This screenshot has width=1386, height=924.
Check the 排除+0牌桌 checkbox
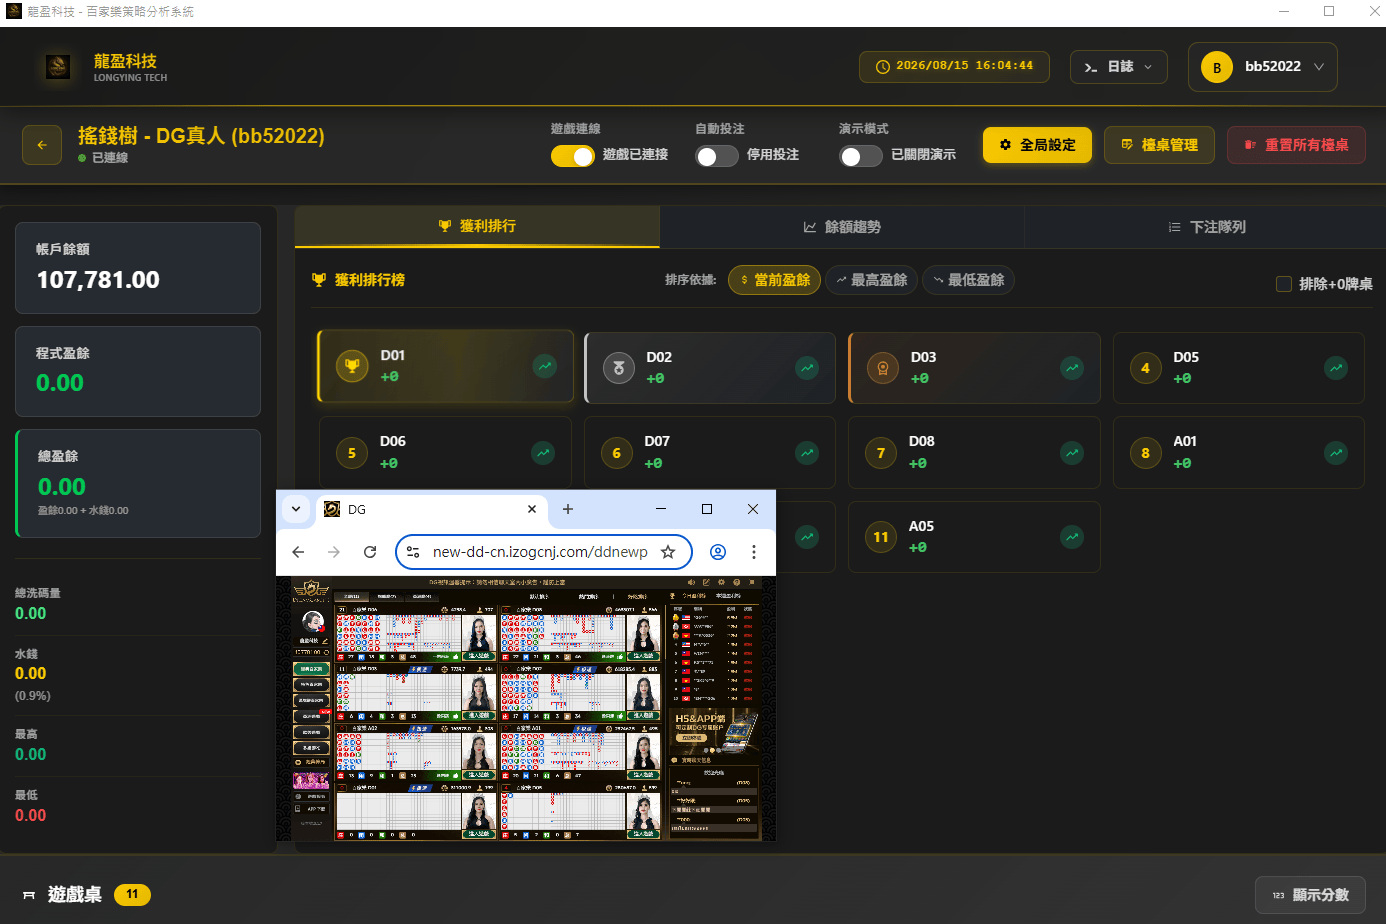pos(1284,284)
